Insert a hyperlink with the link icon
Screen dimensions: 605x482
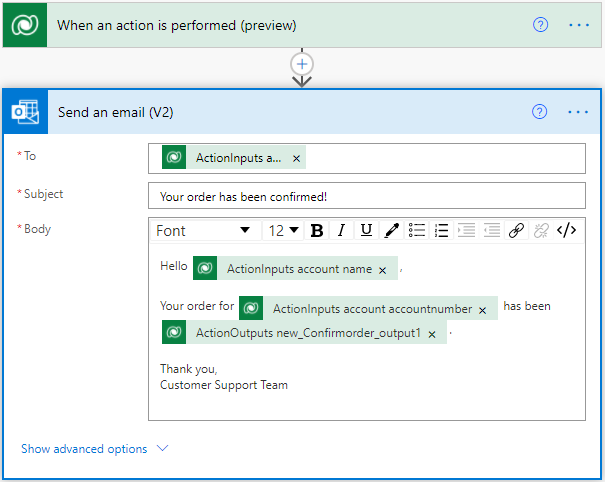[516, 231]
